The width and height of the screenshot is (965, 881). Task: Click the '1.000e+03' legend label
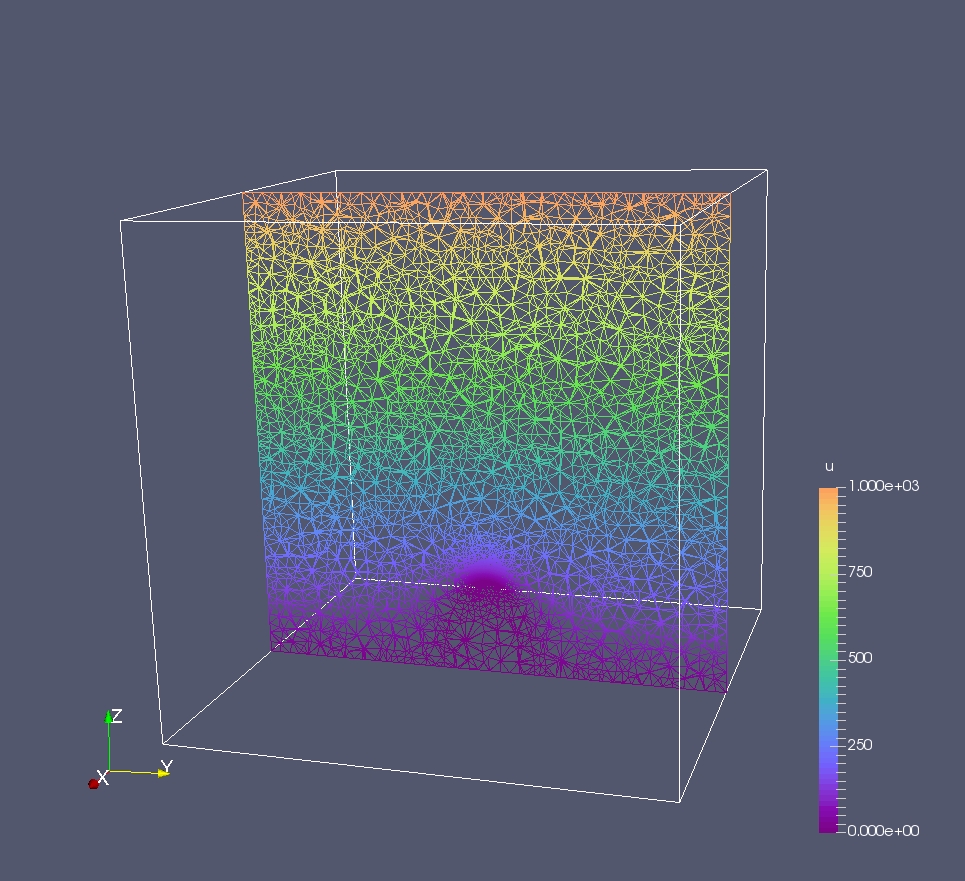pyautogui.click(x=883, y=486)
